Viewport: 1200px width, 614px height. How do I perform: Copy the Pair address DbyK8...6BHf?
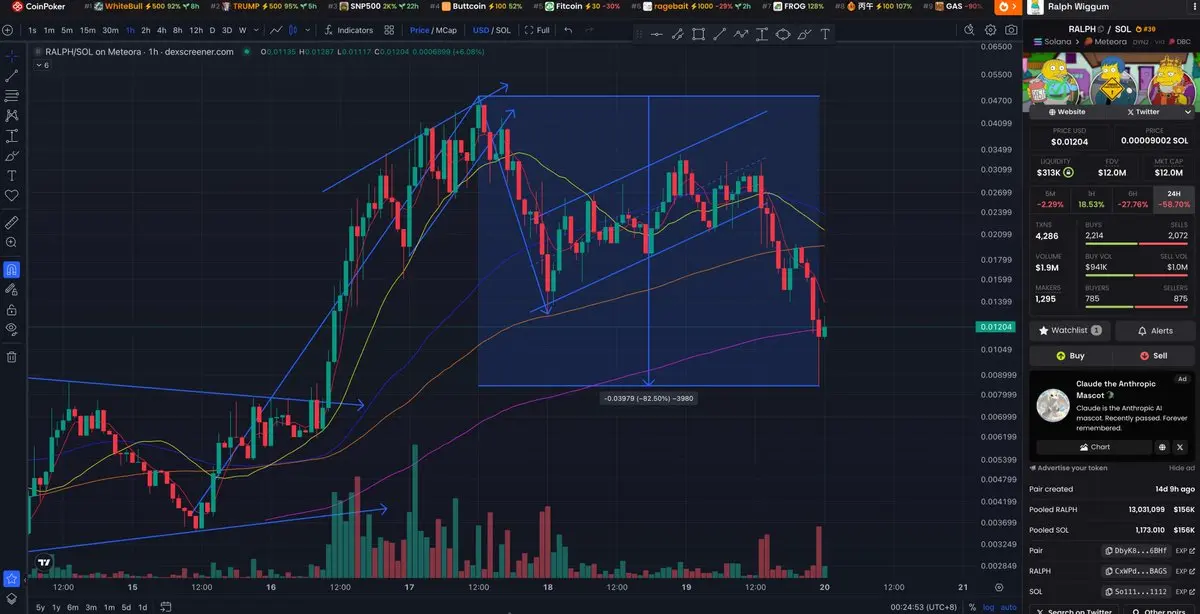point(1135,551)
